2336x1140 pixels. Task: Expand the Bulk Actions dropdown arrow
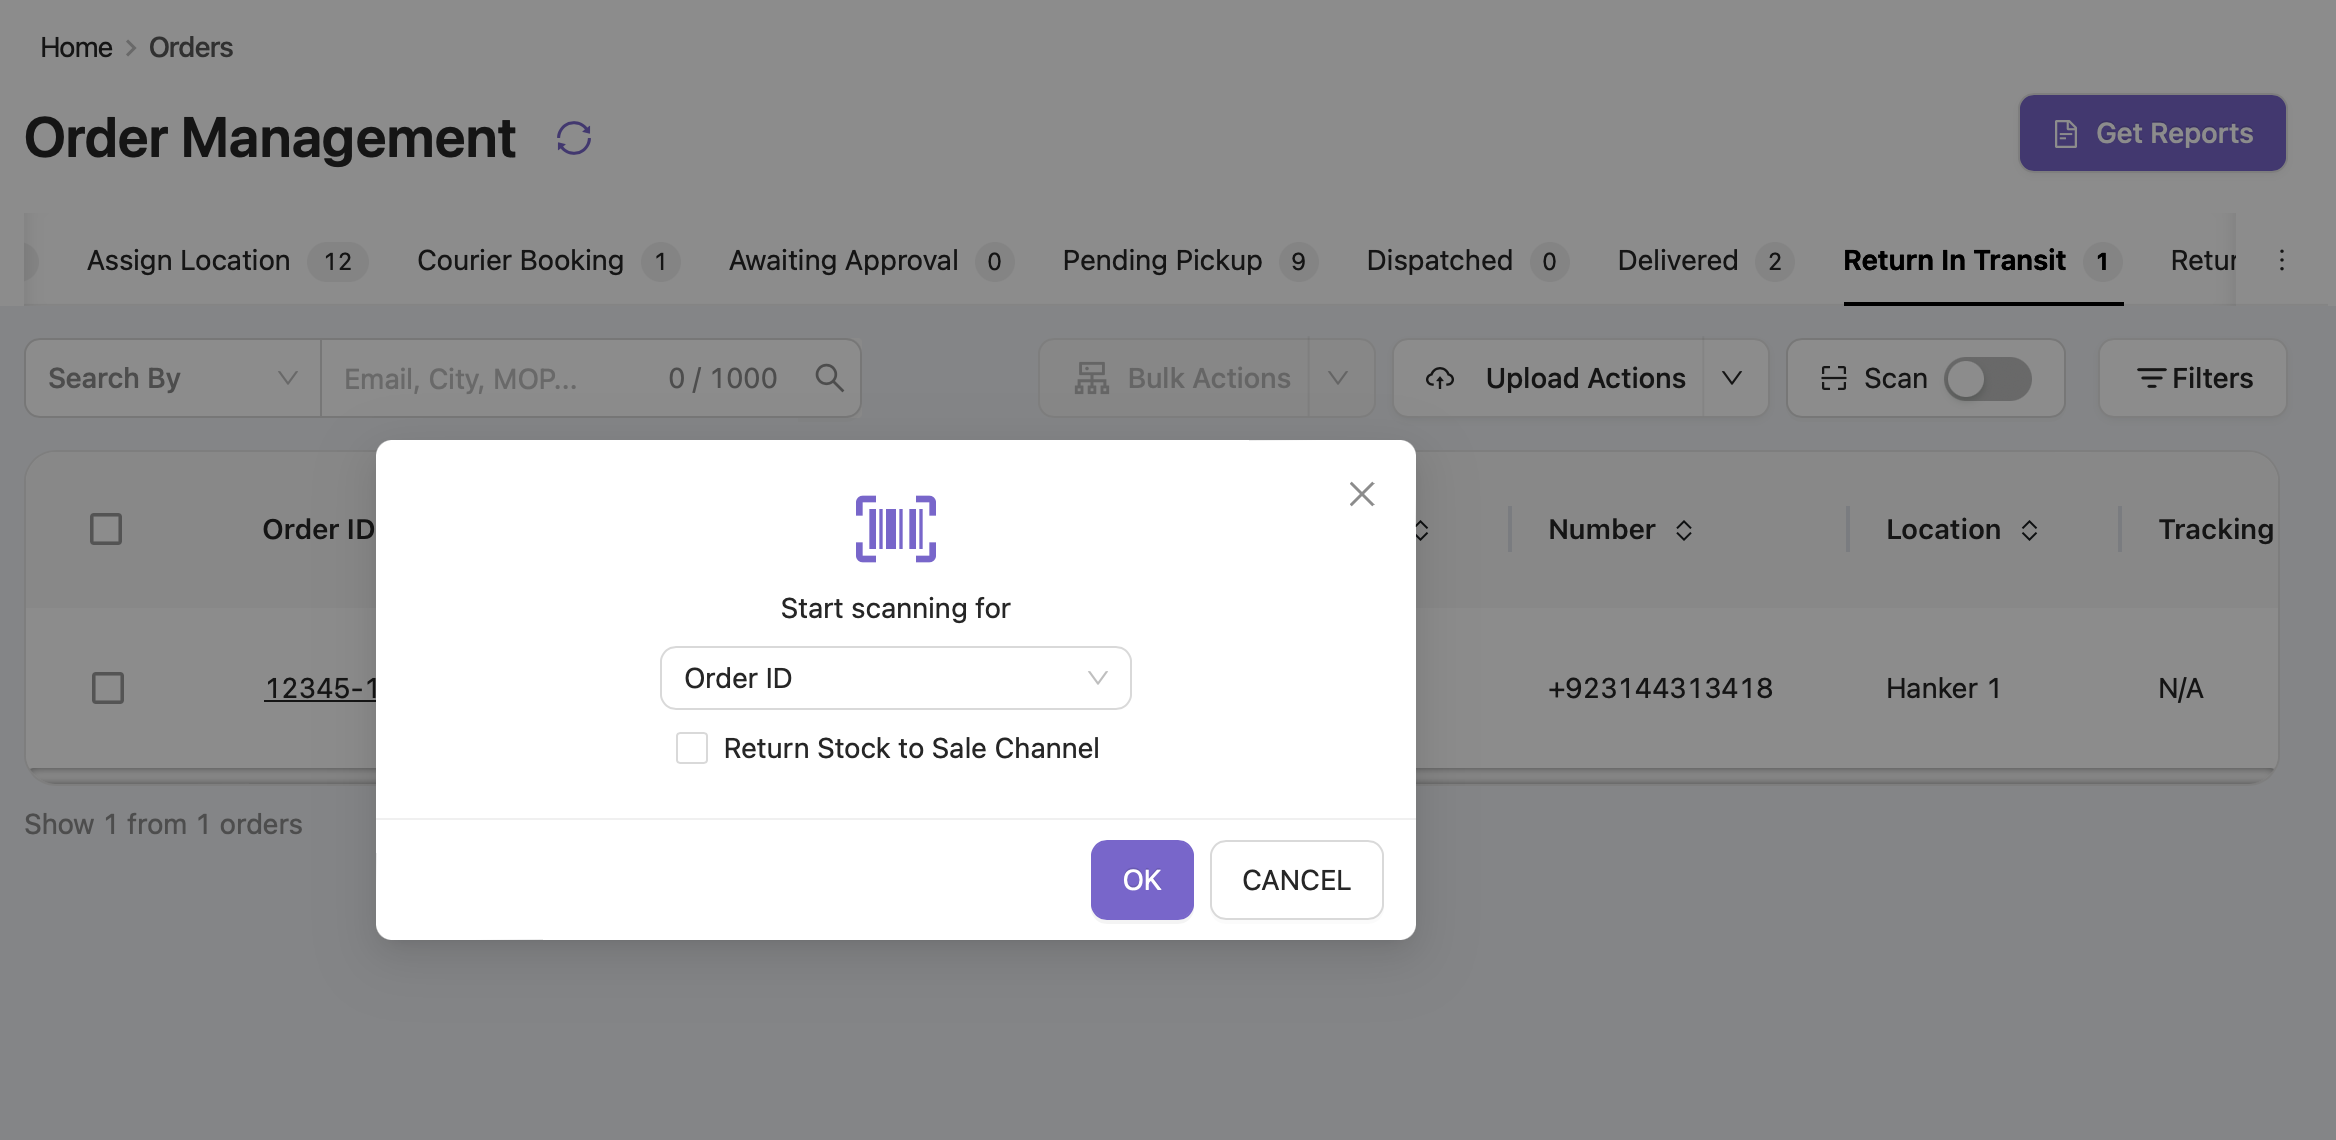pyautogui.click(x=1339, y=378)
